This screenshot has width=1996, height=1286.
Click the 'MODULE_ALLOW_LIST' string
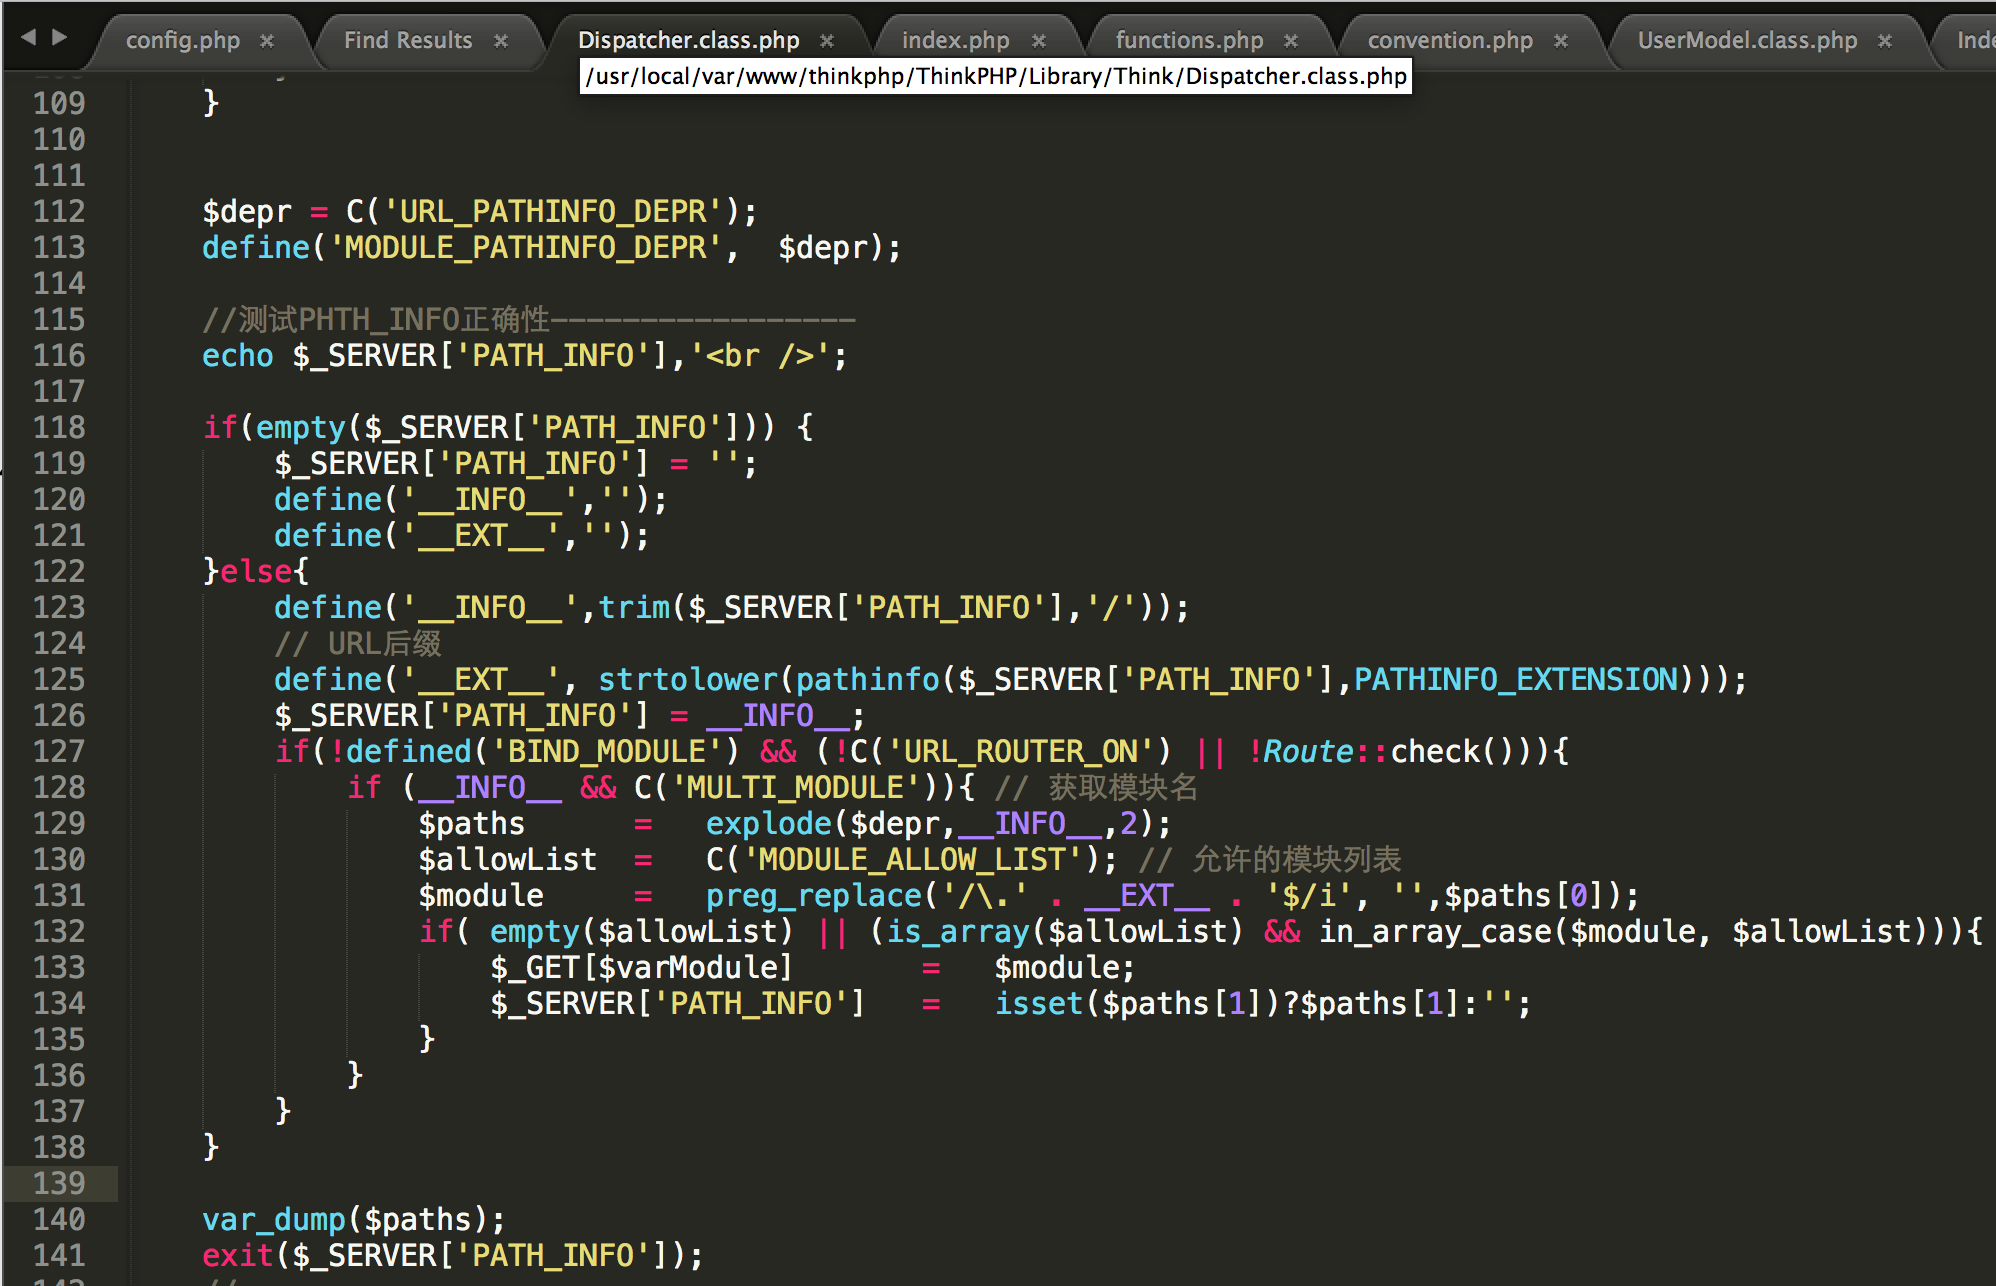click(913, 859)
